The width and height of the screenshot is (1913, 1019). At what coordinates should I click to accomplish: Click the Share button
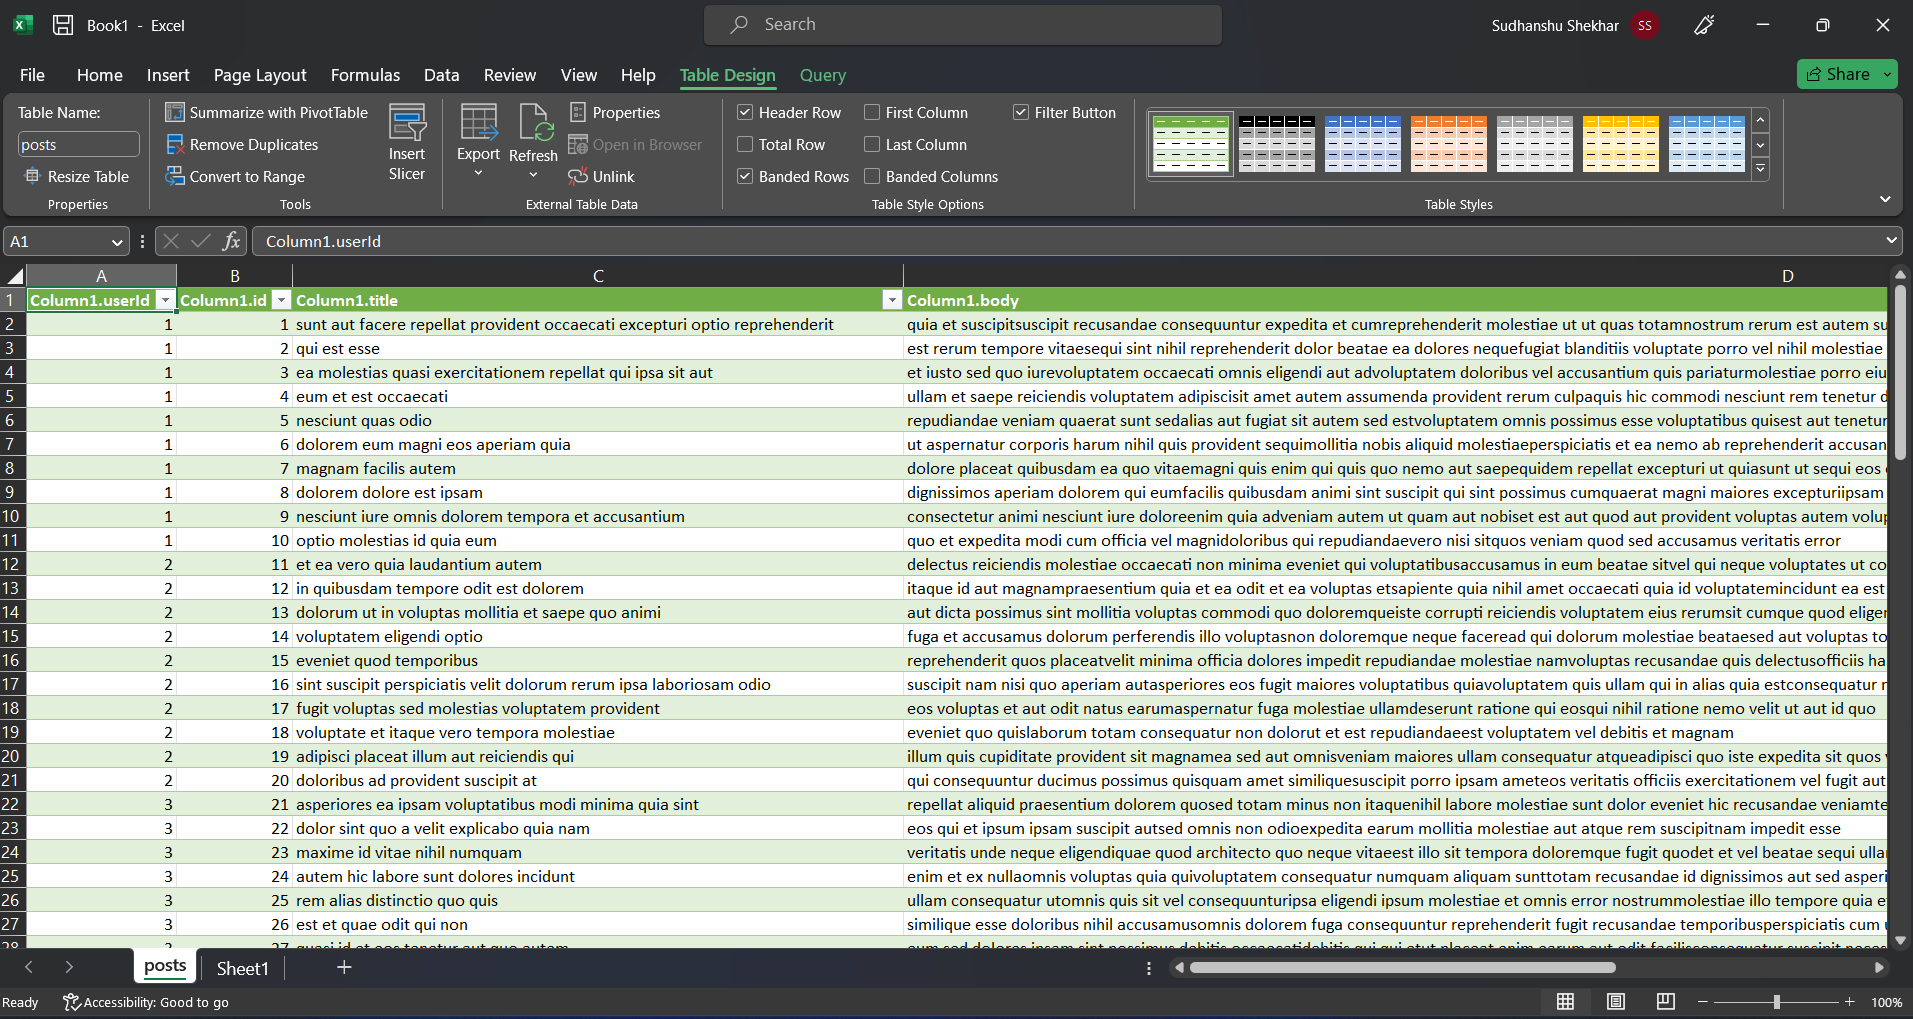point(1837,74)
